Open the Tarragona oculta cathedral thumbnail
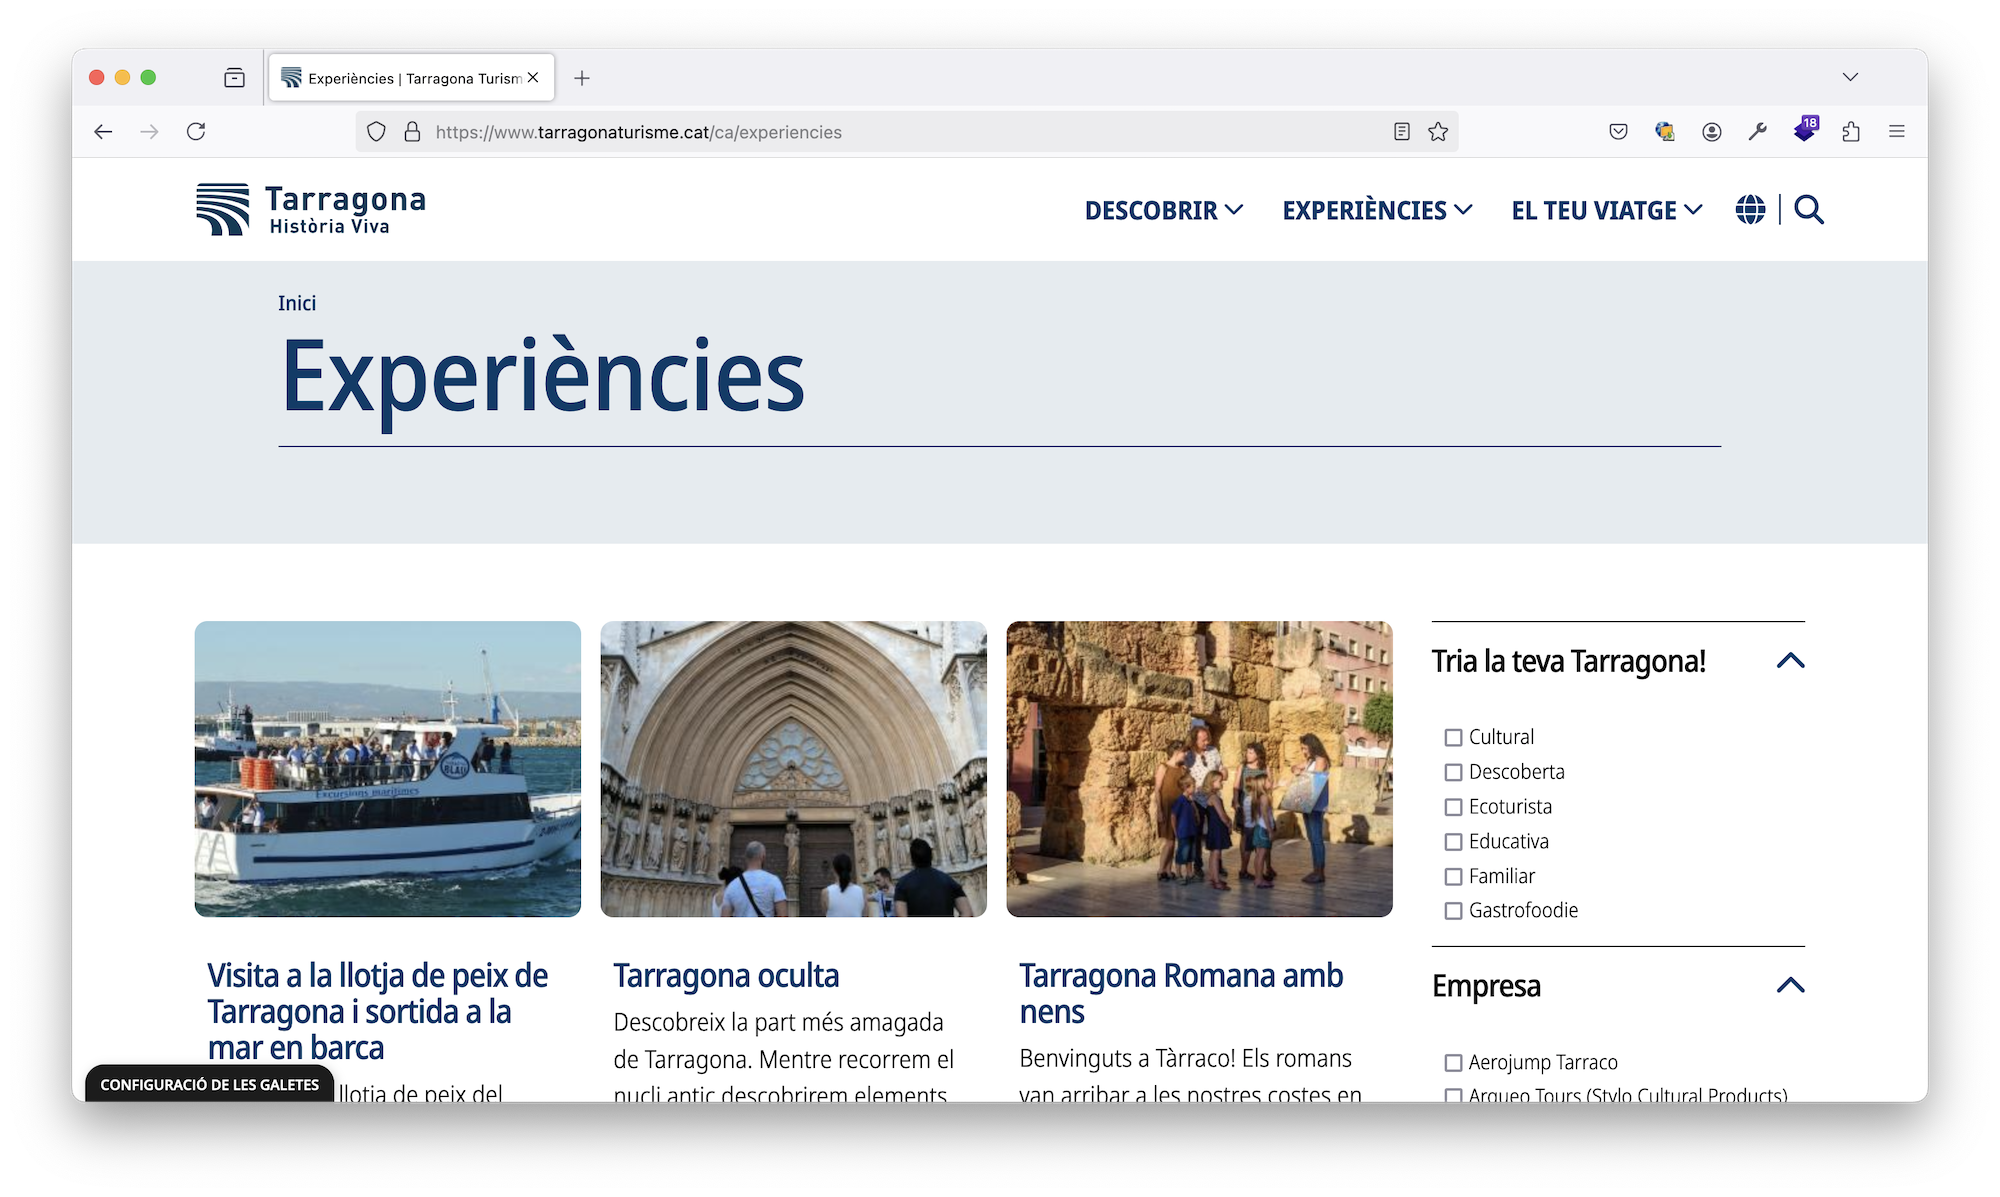Image resolution: width=2000 pixels, height=1197 pixels. pyautogui.click(x=793, y=768)
